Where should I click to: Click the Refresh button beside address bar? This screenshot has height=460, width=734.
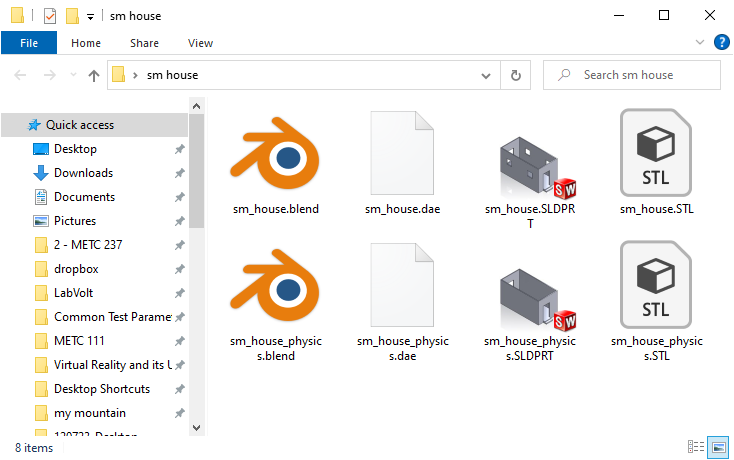[515, 75]
